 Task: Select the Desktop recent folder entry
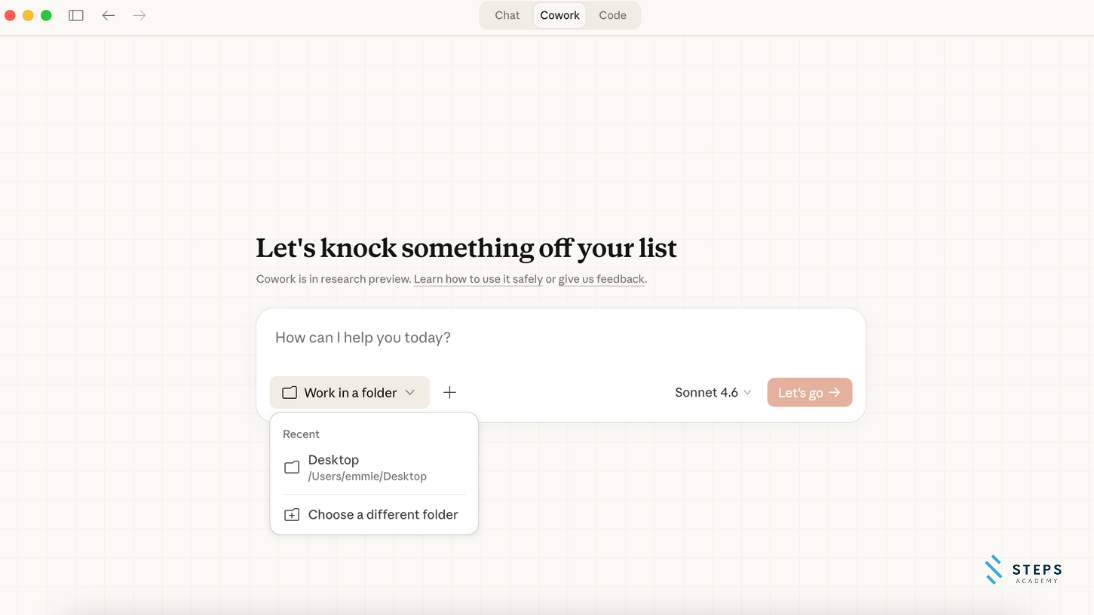[367, 467]
